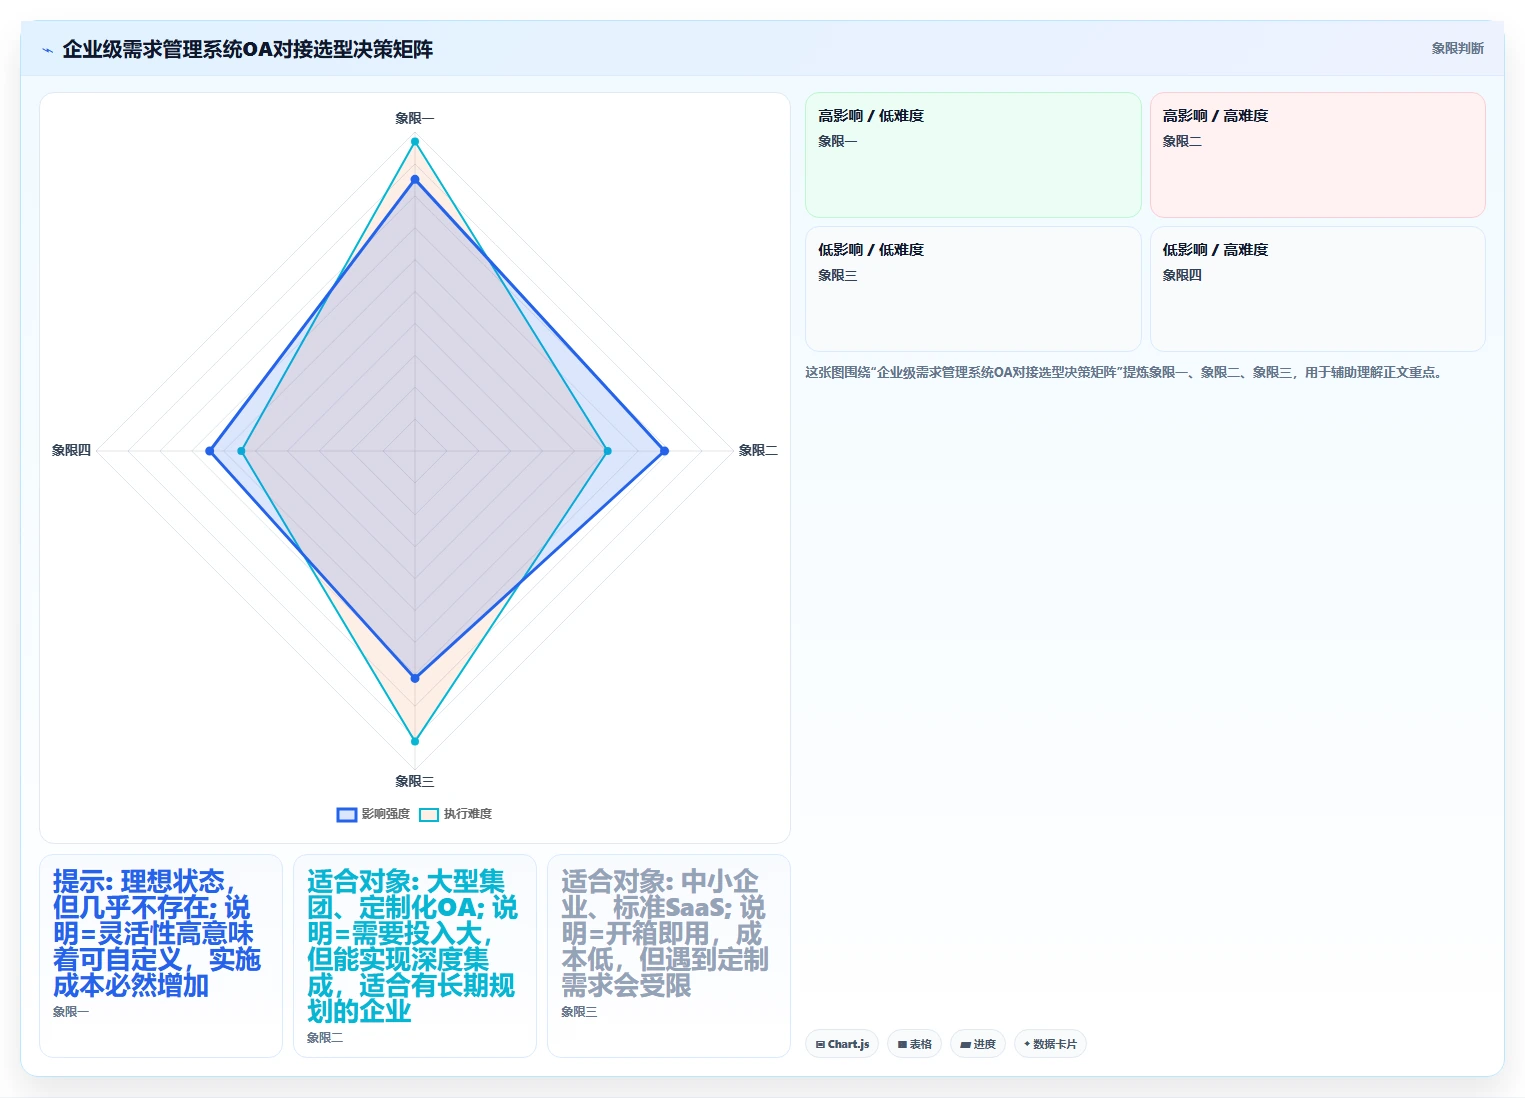1525x1098 pixels.
Task: Click the 象限一 axis label on the radar
Action: (x=414, y=118)
